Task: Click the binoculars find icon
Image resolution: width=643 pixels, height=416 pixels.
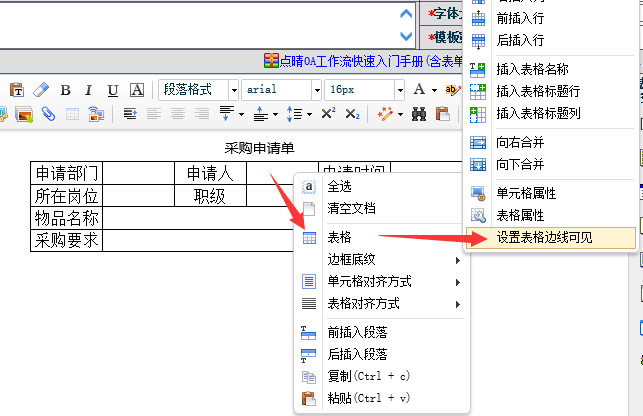Action: pos(418,114)
